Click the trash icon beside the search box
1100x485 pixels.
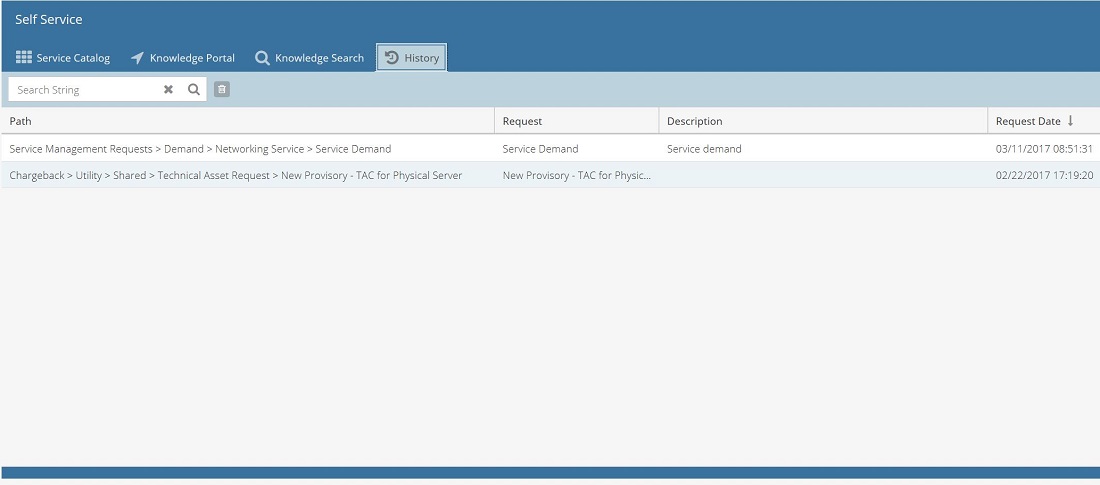222,90
